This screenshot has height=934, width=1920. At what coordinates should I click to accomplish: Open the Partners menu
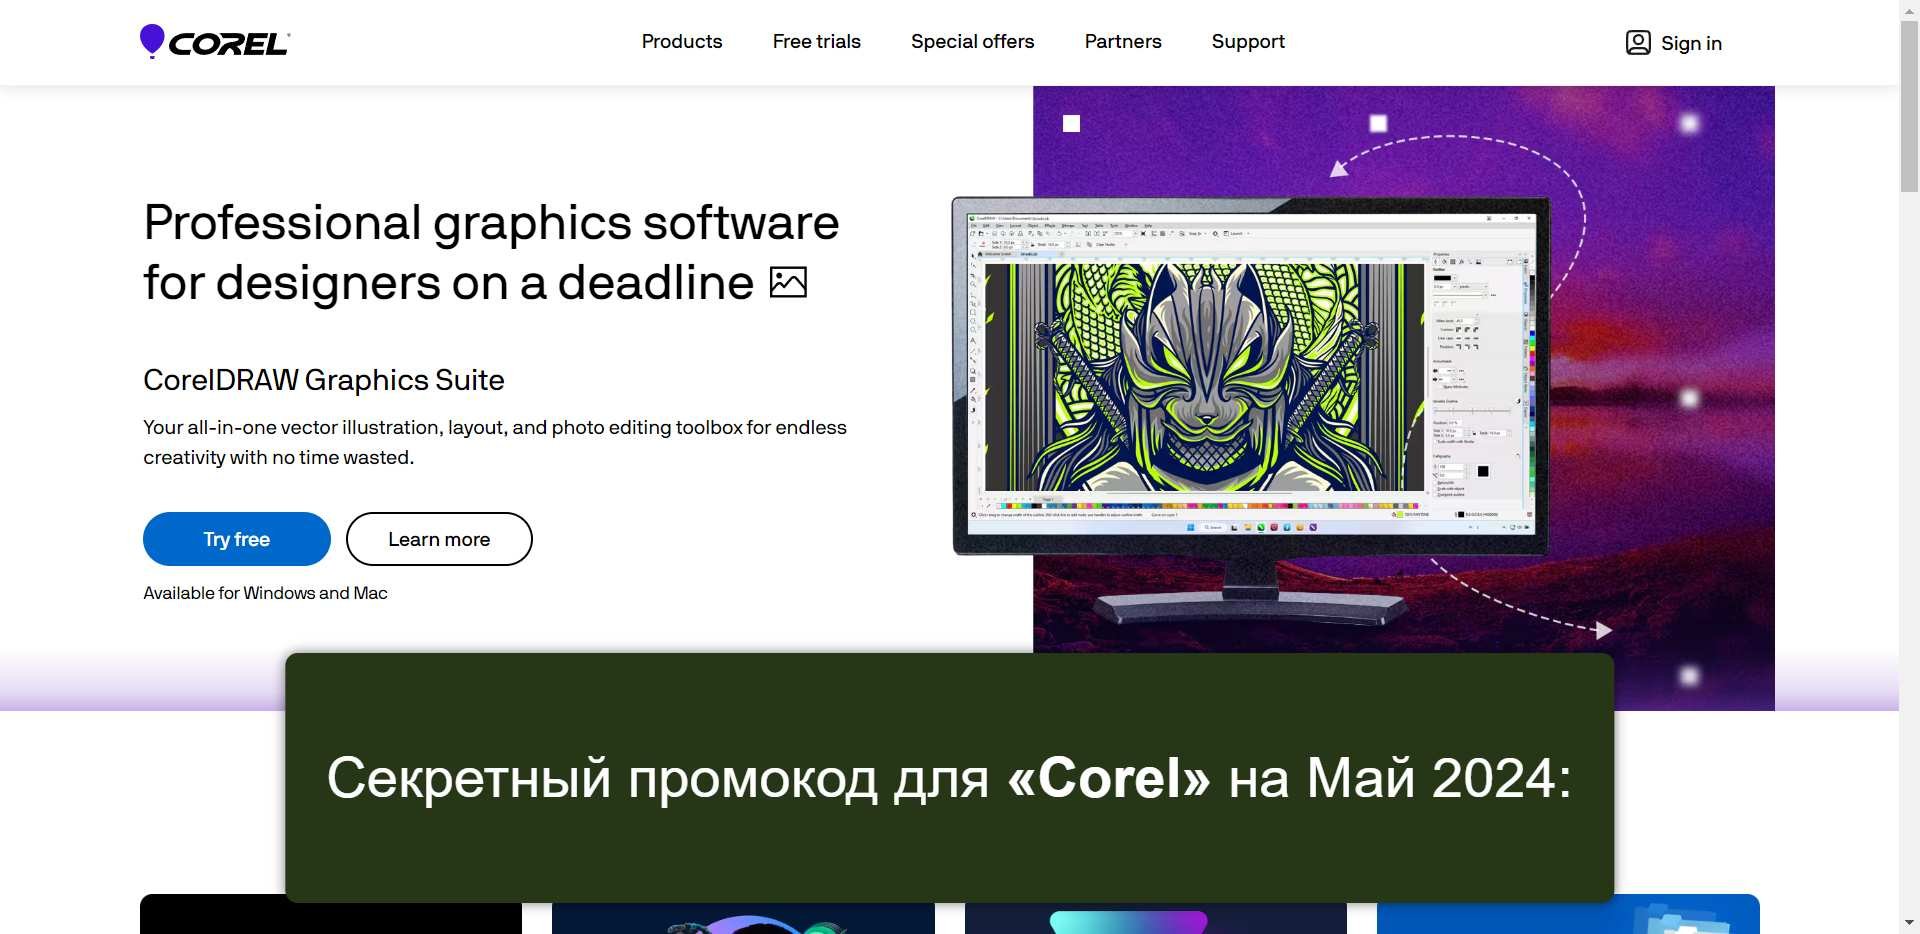tap(1123, 41)
